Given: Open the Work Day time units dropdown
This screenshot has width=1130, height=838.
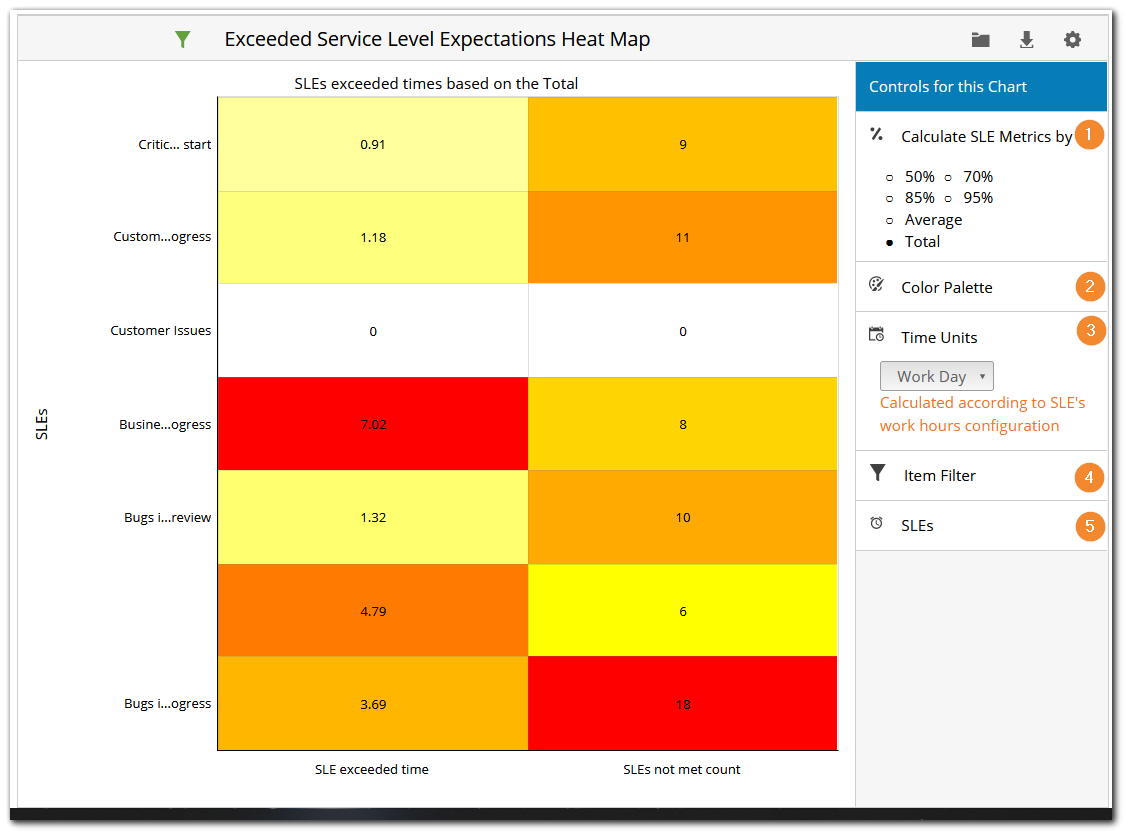Looking at the screenshot, I should (936, 376).
